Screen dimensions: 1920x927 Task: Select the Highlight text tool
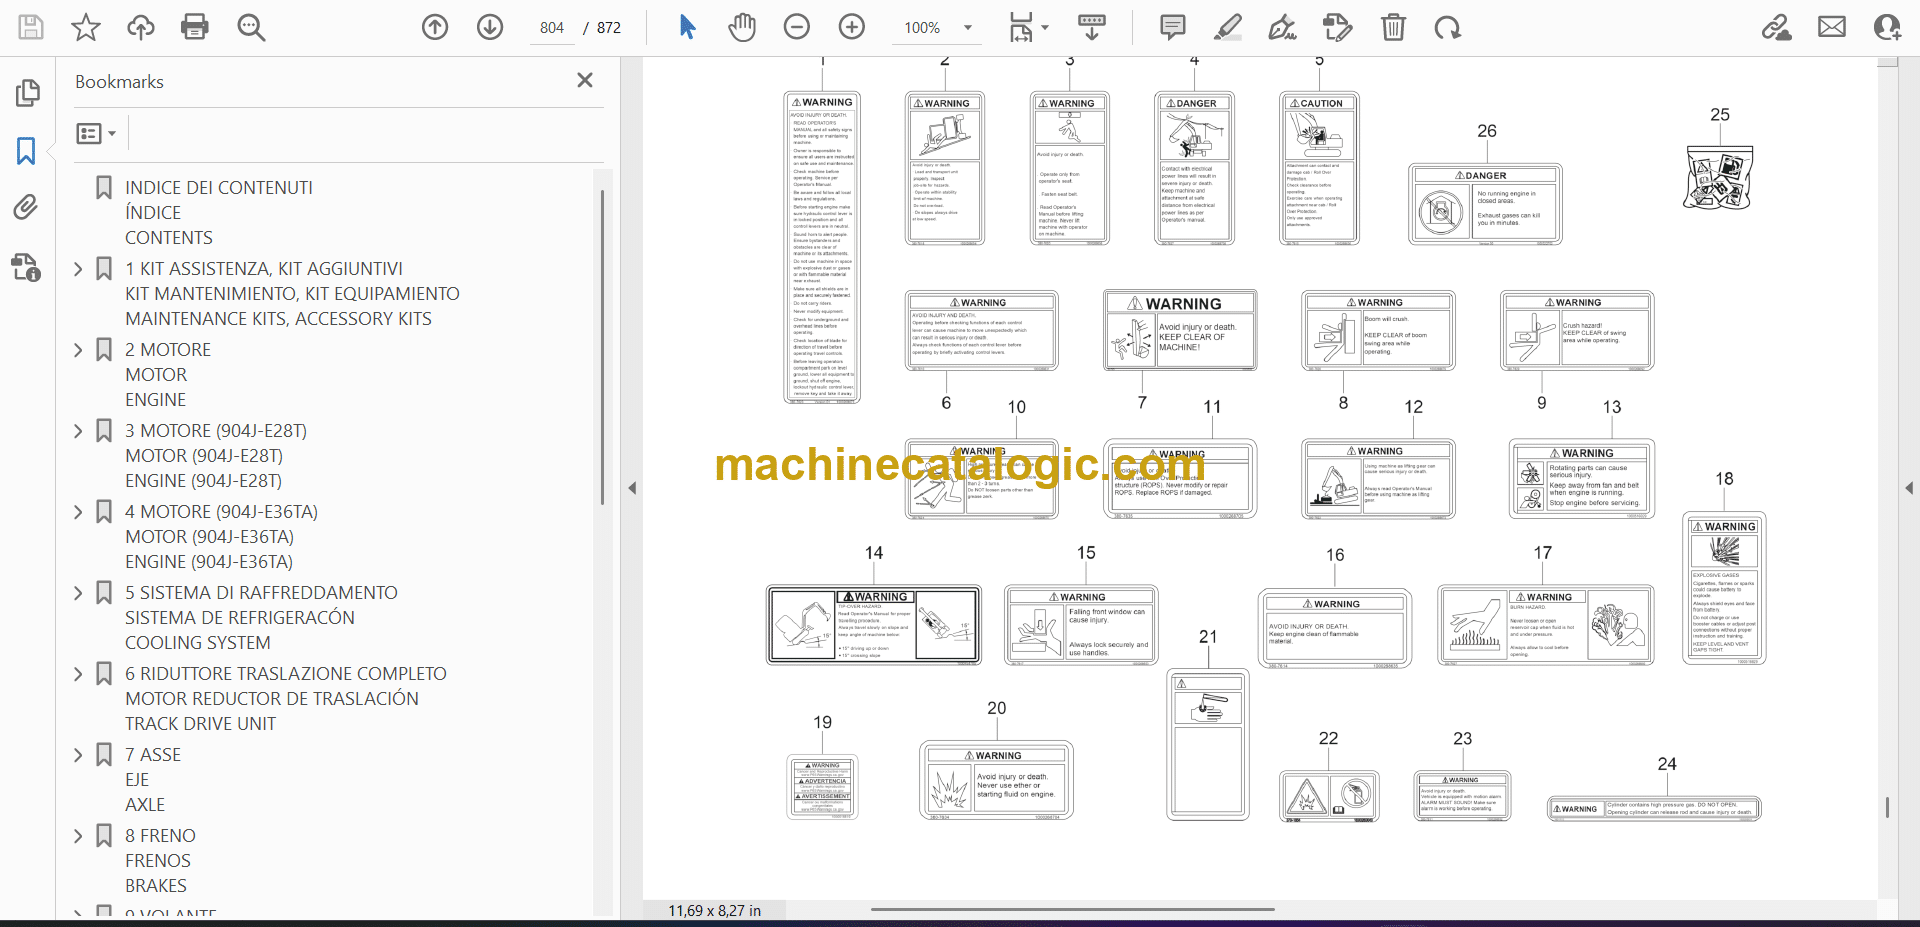pyautogui.click(x=1227, y=27)
